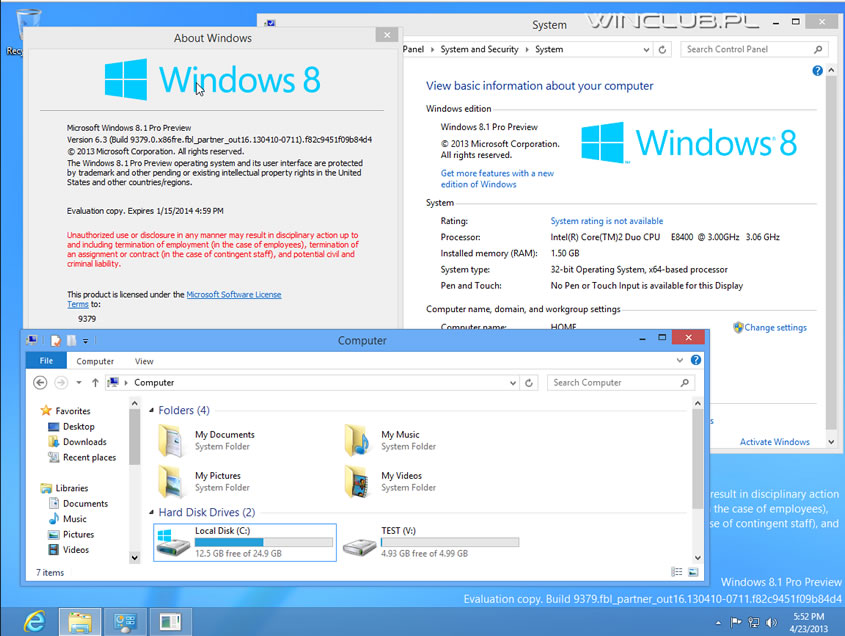The width and height of the screenshot is (845, 636).
Task: Select Recent places in navigation pane
Action: (x=82, y=458)
